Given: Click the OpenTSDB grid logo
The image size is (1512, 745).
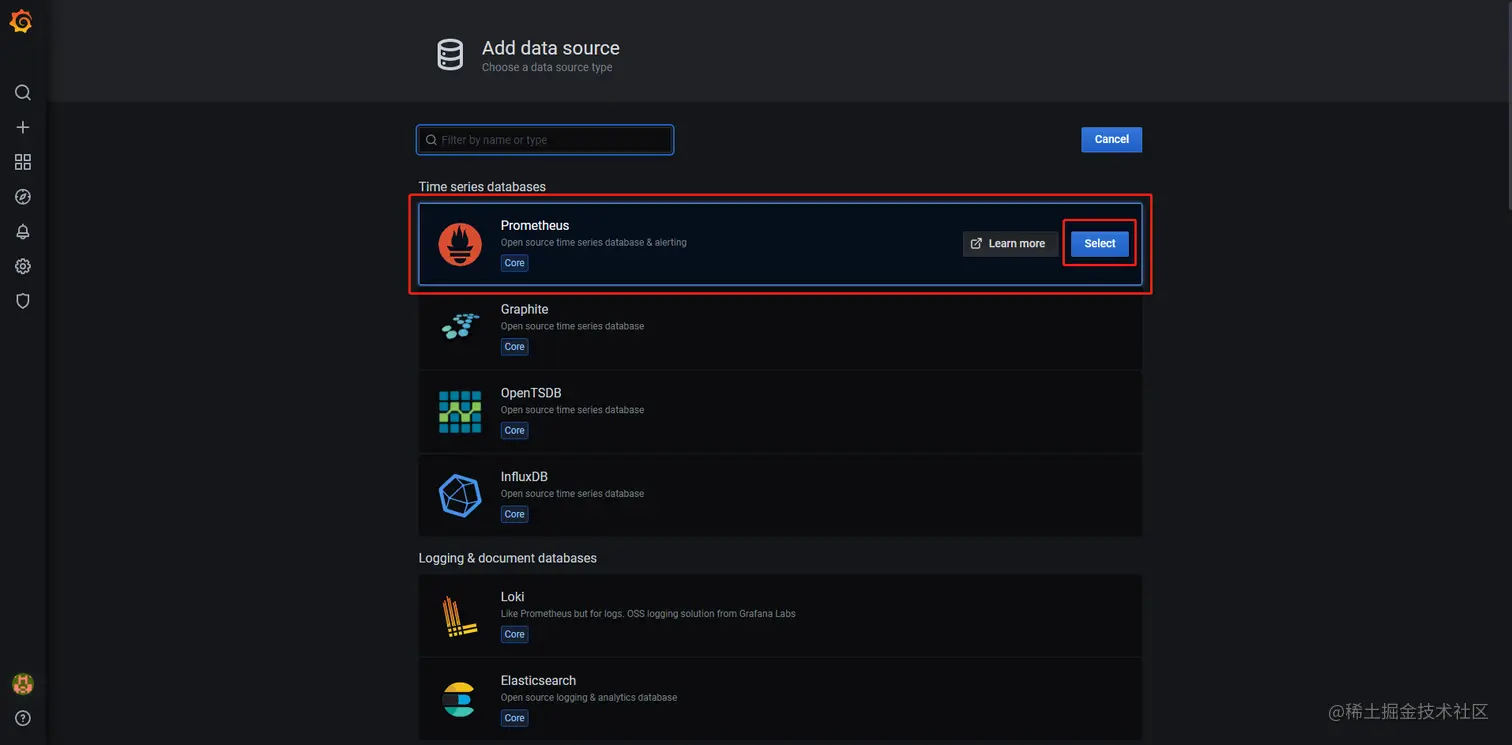Looking at the screenshot, I should click(460, 412).
